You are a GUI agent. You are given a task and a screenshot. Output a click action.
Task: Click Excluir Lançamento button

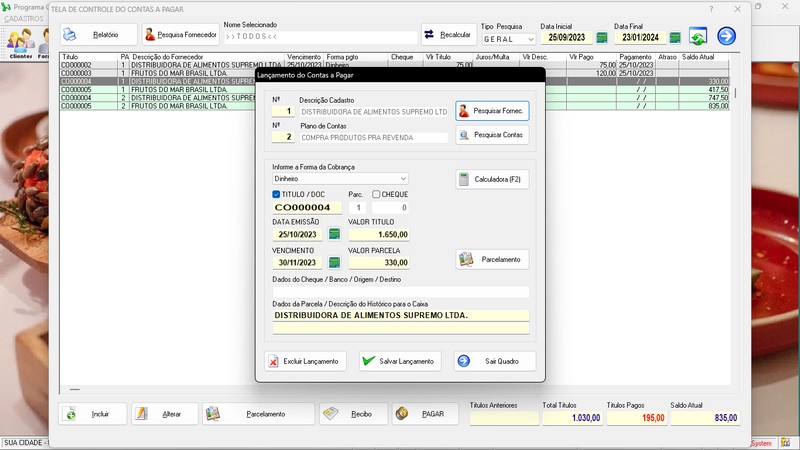305,361
